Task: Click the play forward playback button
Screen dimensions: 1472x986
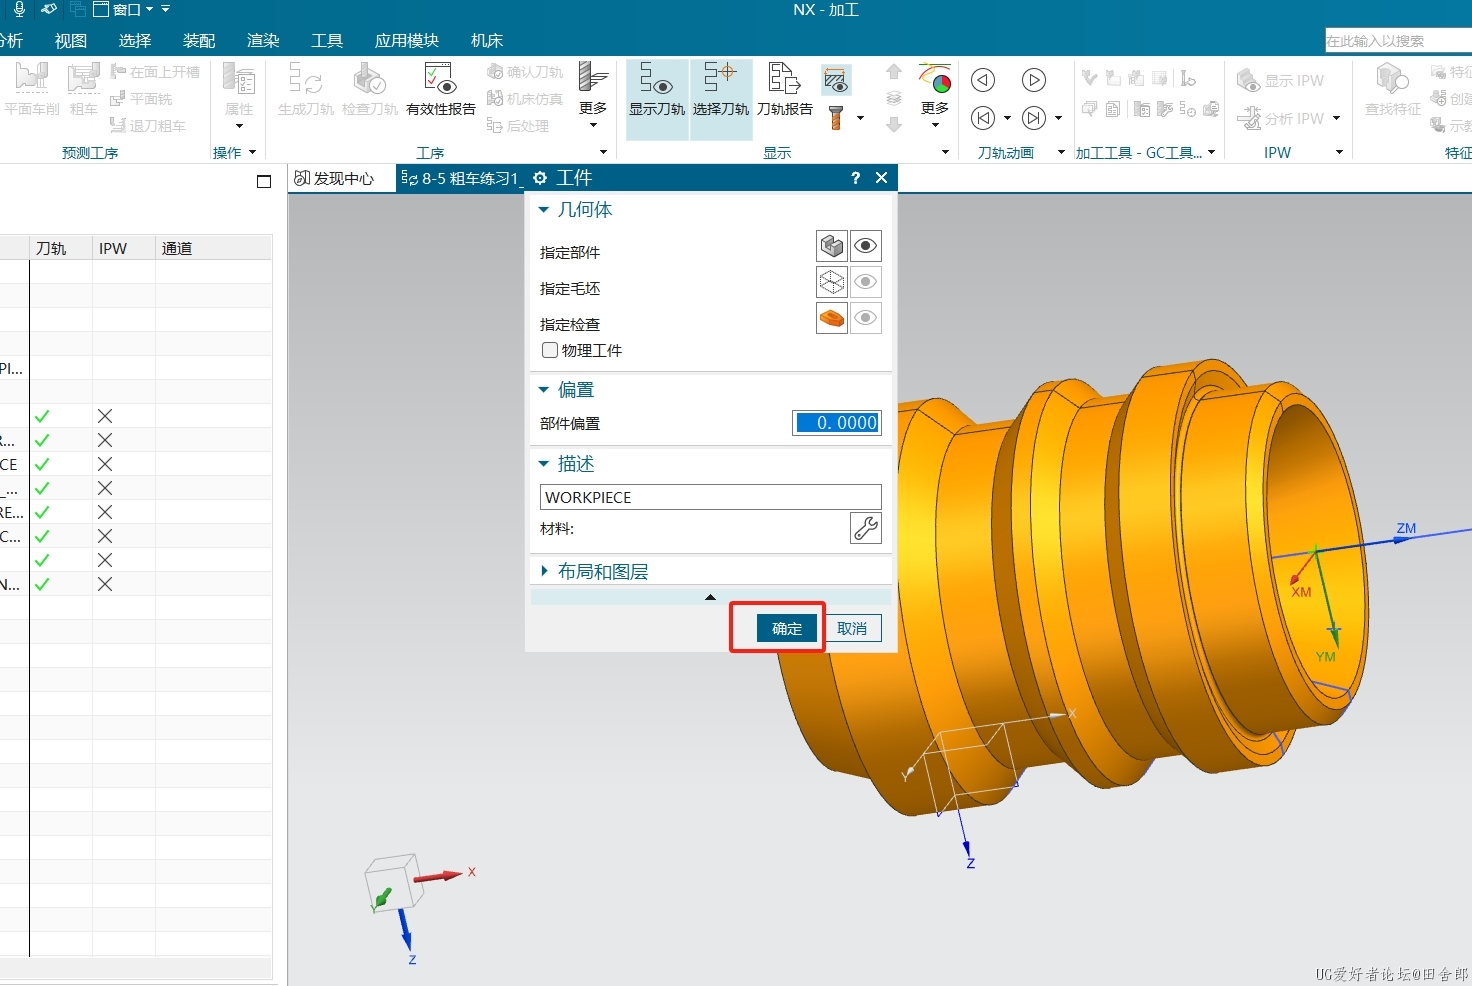Action: click(x=1033, y=80)
